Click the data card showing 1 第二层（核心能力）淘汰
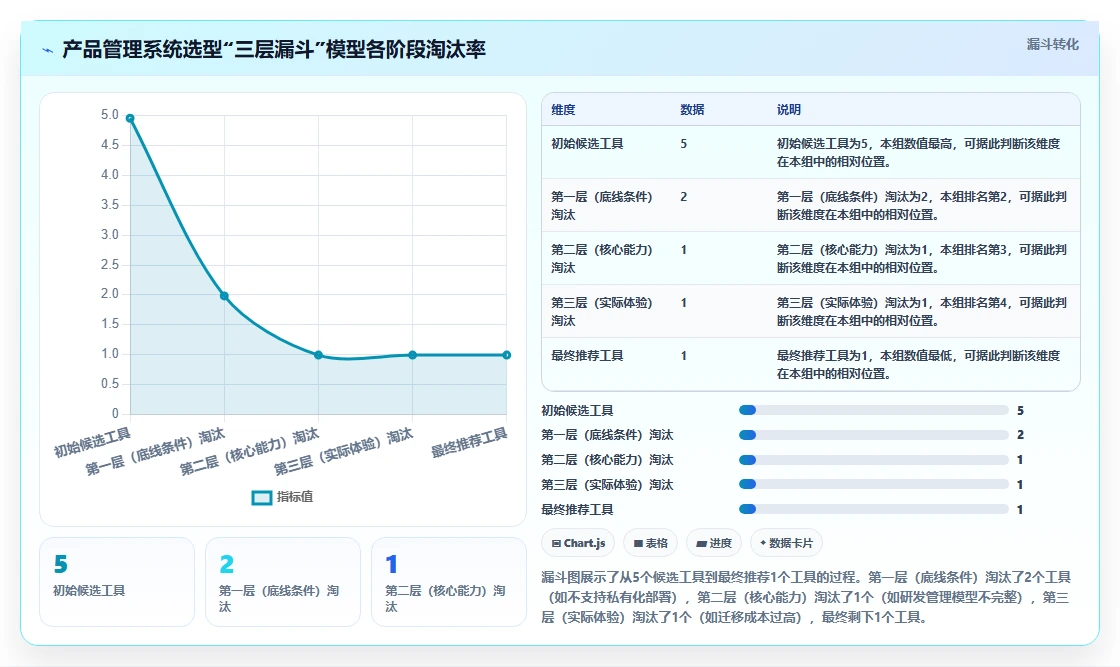Screen dimensions: 1120x667 point(449,582)
